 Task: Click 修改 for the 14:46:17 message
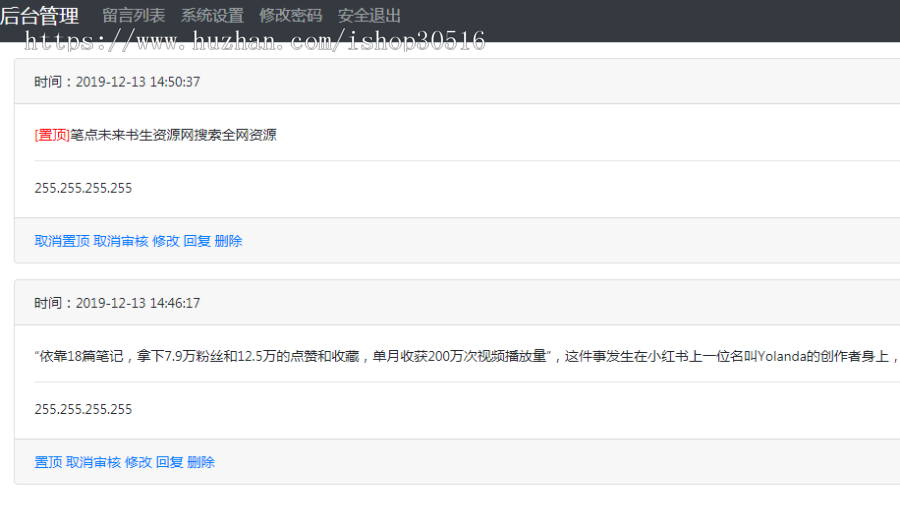coord(138,462)
